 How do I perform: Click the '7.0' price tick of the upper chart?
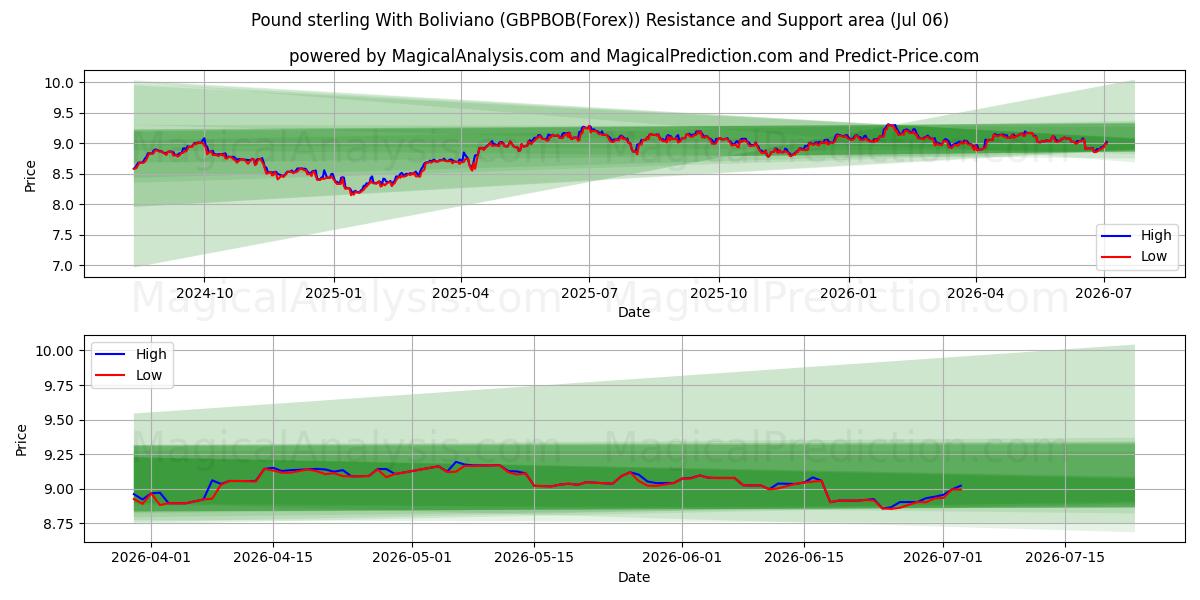(x=65, y=266)
